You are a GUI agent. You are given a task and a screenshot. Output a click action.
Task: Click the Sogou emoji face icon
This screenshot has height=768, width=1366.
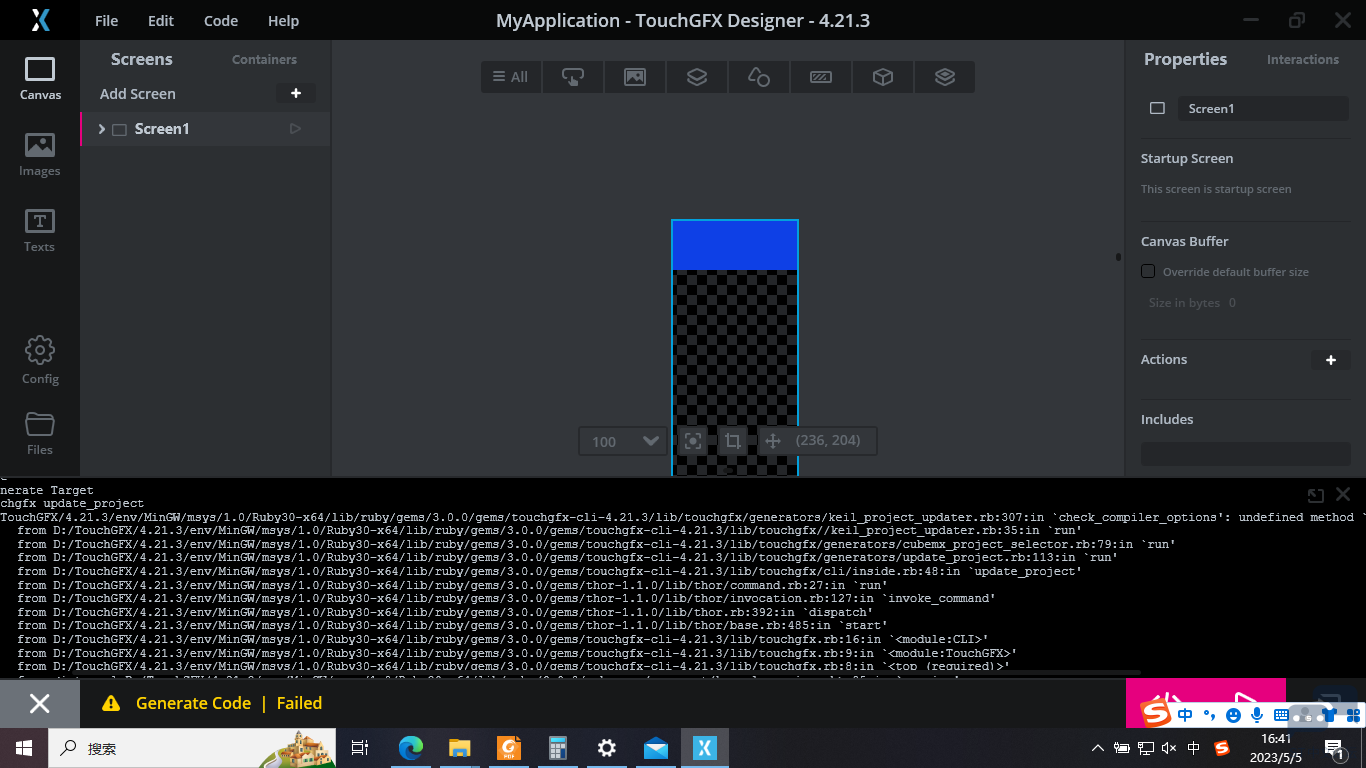click(1233, 715)
